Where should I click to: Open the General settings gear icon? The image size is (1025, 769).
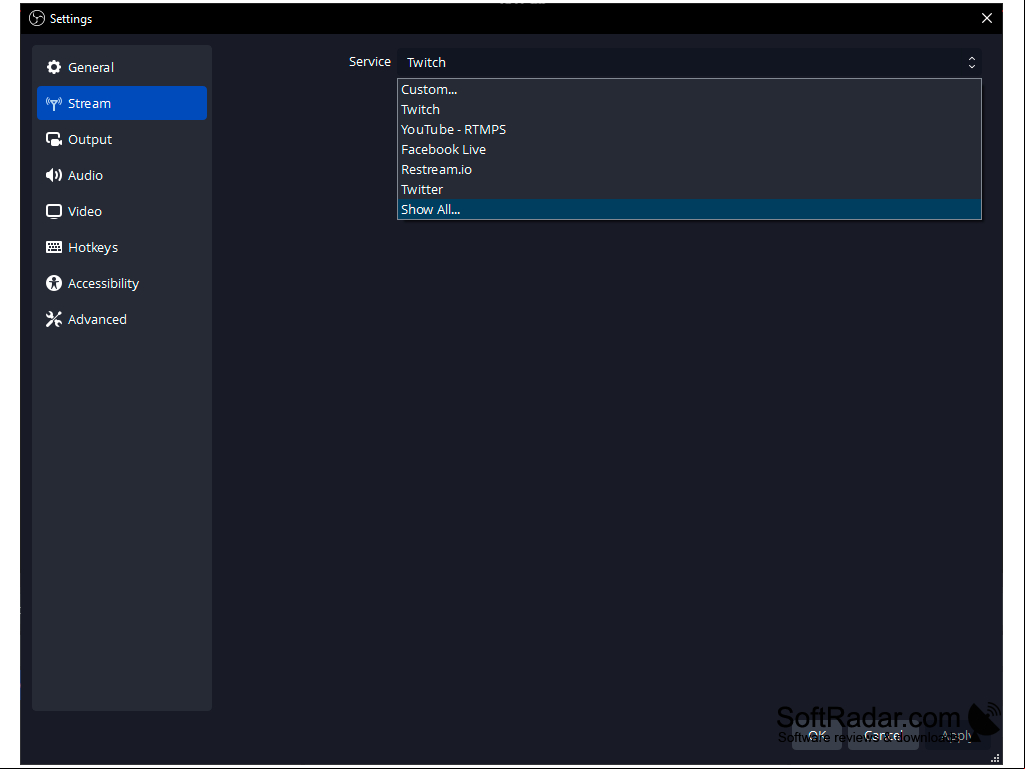(54, 67)
